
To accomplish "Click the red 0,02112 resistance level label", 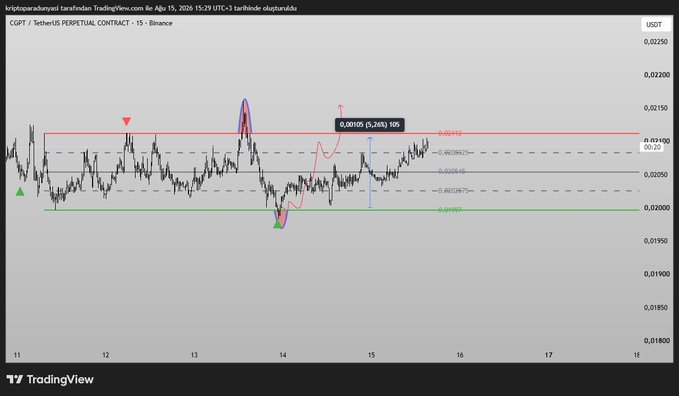I will click(x=449, y=133).
